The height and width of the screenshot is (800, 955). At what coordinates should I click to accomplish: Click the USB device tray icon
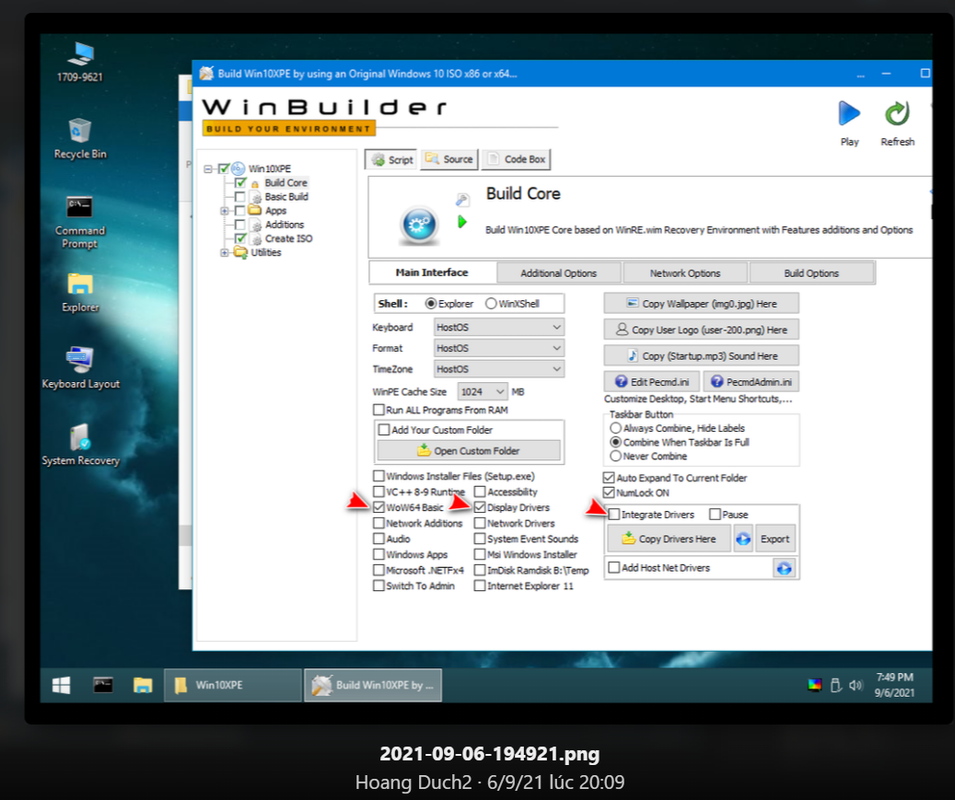(836, 686)
